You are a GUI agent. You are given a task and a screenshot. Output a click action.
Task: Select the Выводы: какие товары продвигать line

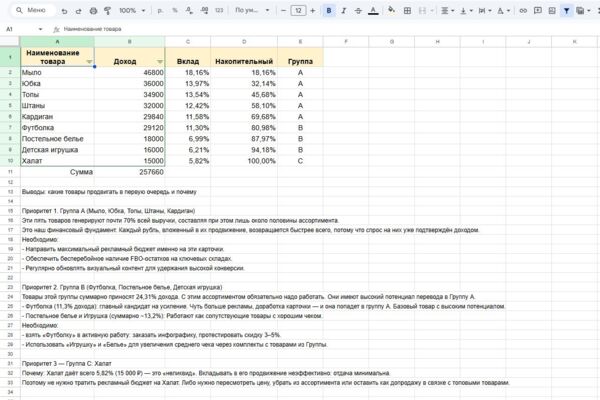tap(109, 192)
